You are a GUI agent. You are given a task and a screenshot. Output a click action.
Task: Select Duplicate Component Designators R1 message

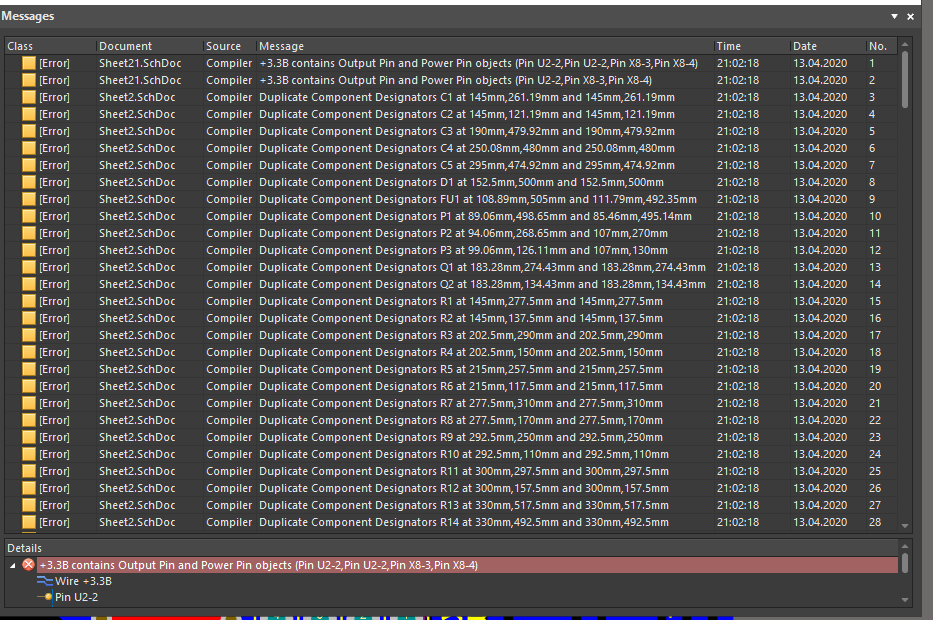[x=452, y=301]
